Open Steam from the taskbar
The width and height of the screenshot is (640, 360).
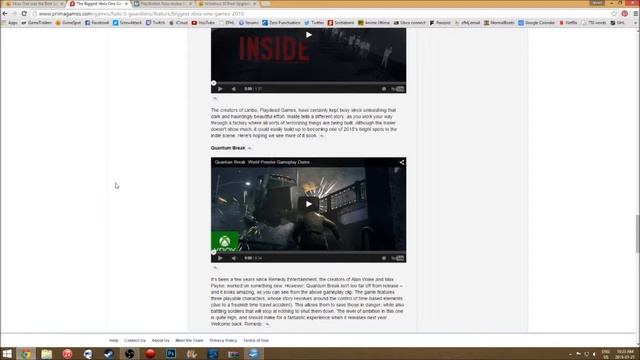109,354
